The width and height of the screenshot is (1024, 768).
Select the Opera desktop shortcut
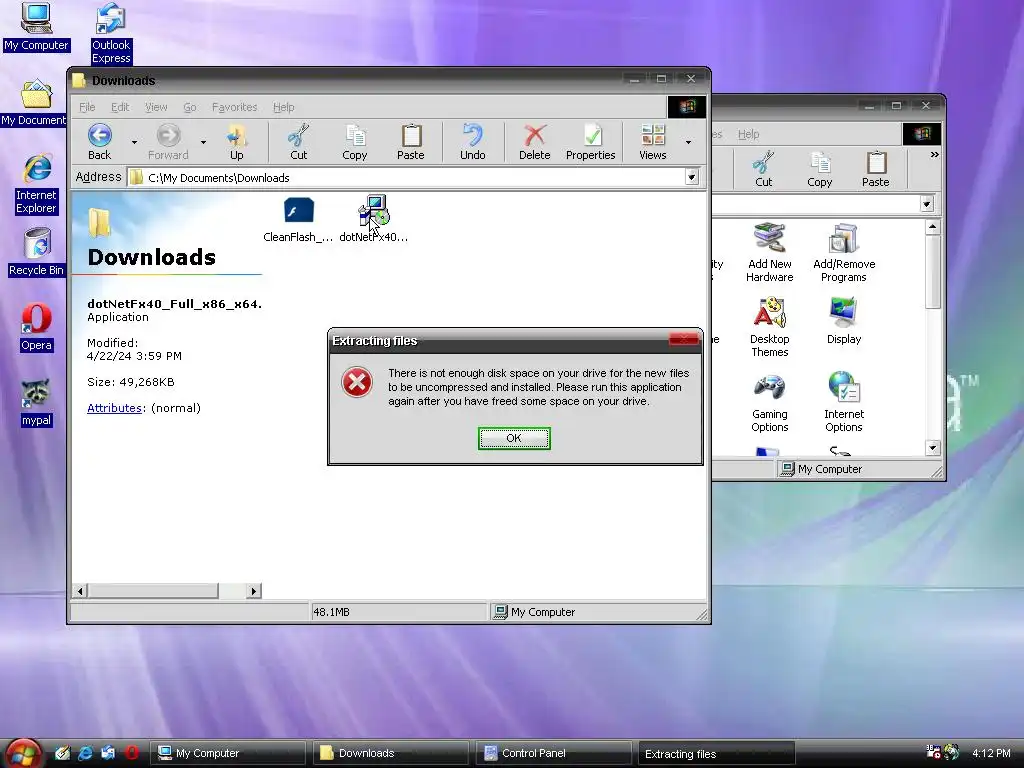click(x=36, y=327)
